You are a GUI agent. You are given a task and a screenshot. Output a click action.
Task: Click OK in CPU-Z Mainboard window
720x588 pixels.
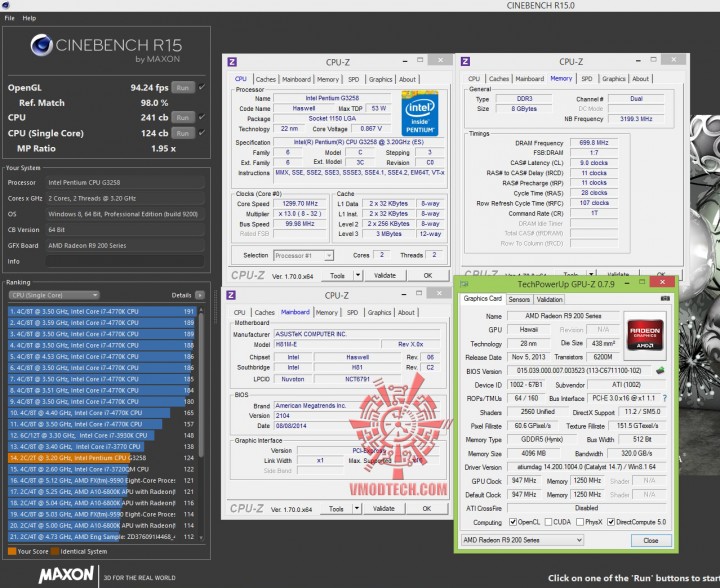pos(427,509)
